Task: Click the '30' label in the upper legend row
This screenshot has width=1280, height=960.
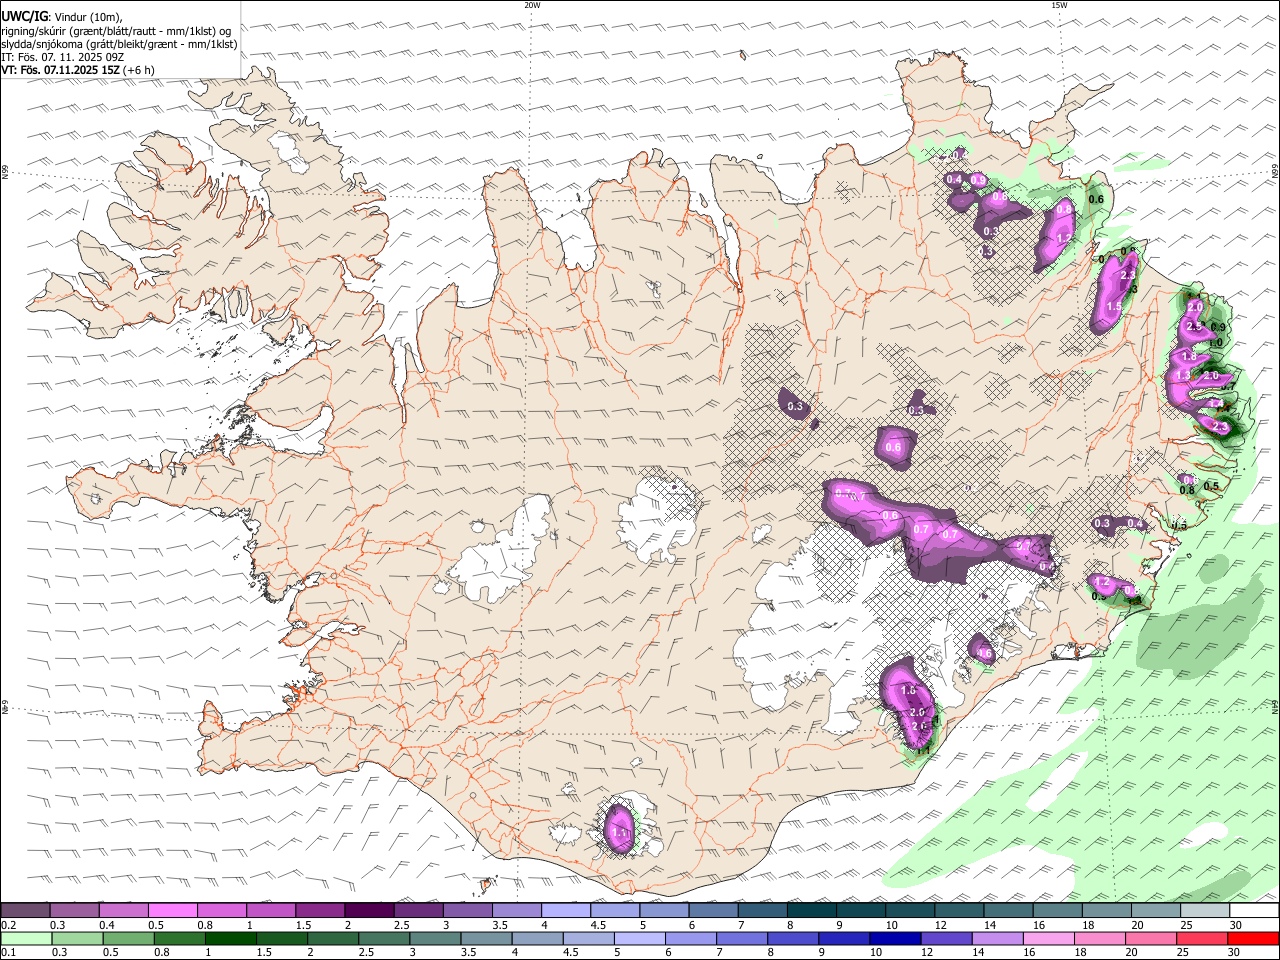Action: point(1236,925)
